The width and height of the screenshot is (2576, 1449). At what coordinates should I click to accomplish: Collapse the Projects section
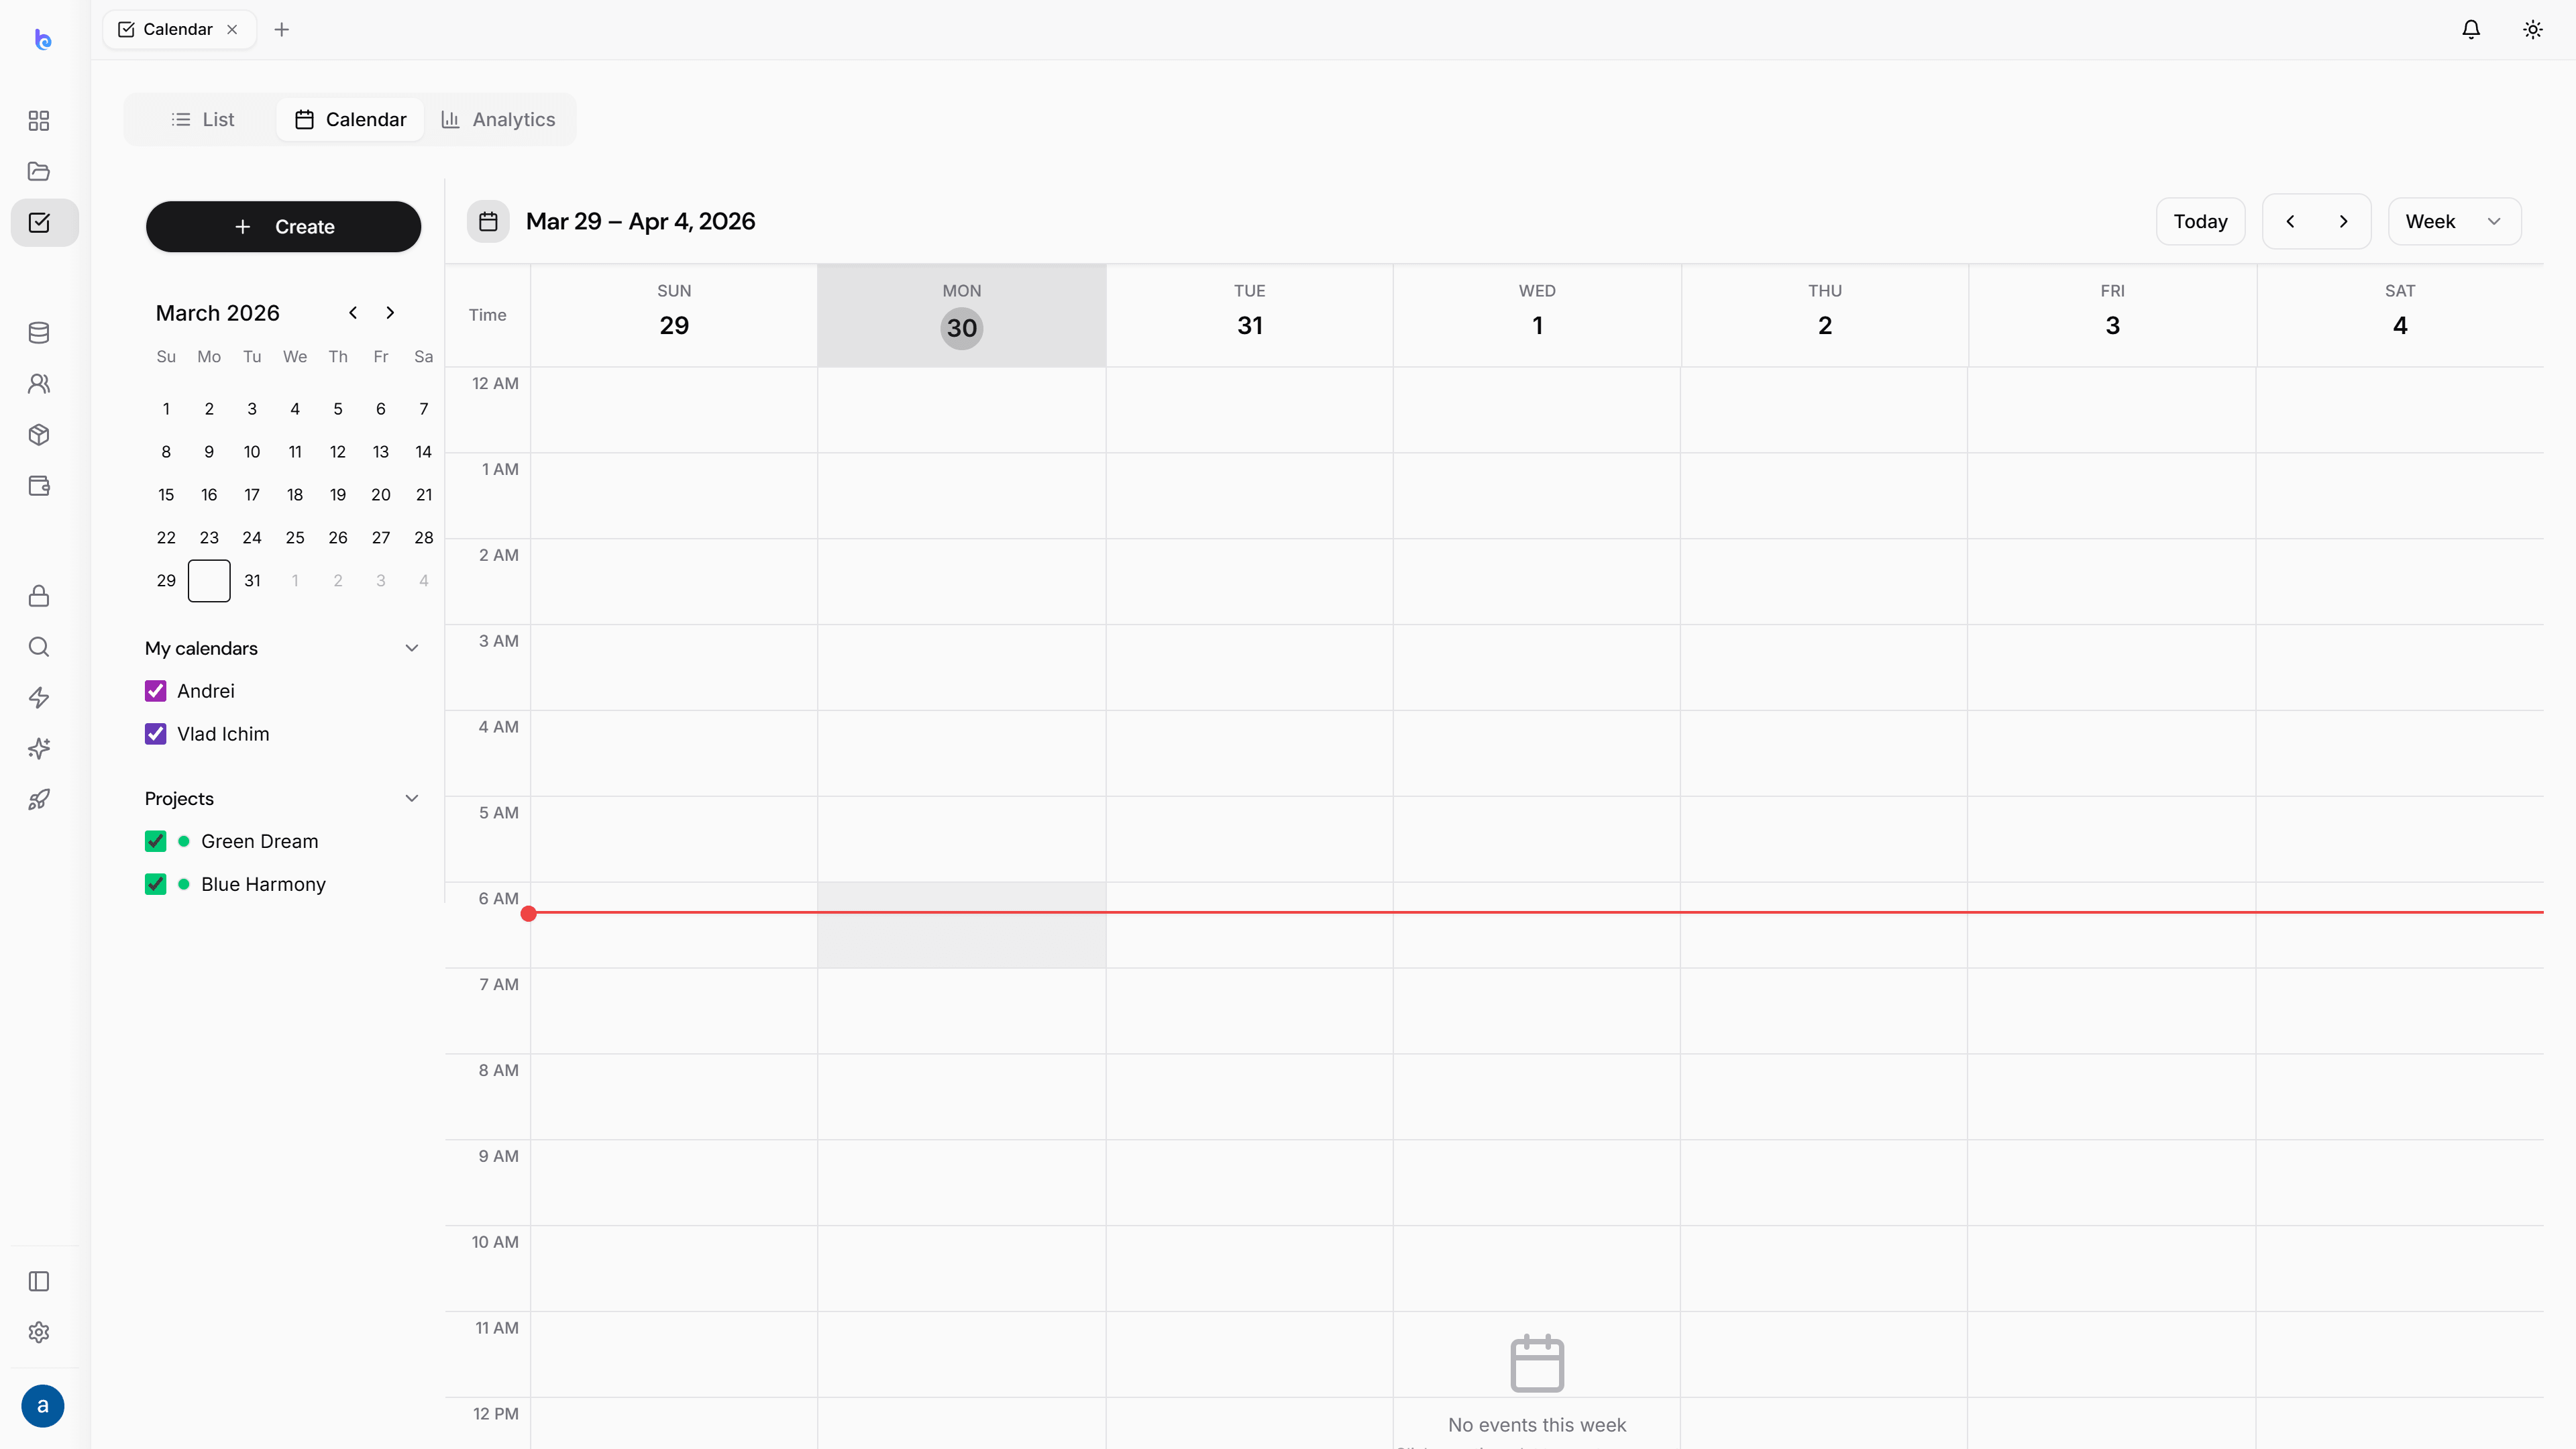click(411, 798)
